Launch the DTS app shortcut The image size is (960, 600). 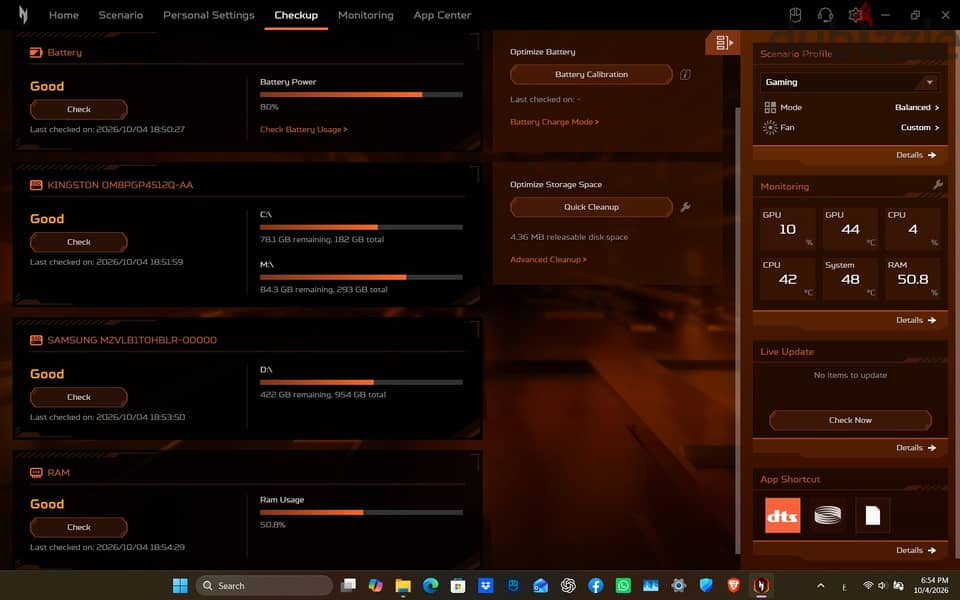(782, 515)
